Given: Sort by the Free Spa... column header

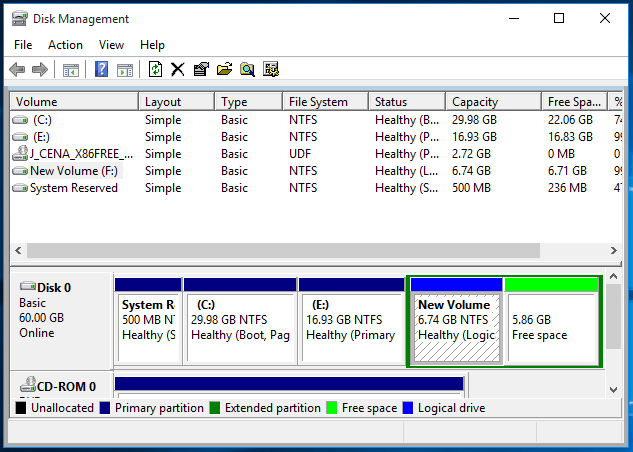Looking at the screenshot, I should tap(574, 102).
